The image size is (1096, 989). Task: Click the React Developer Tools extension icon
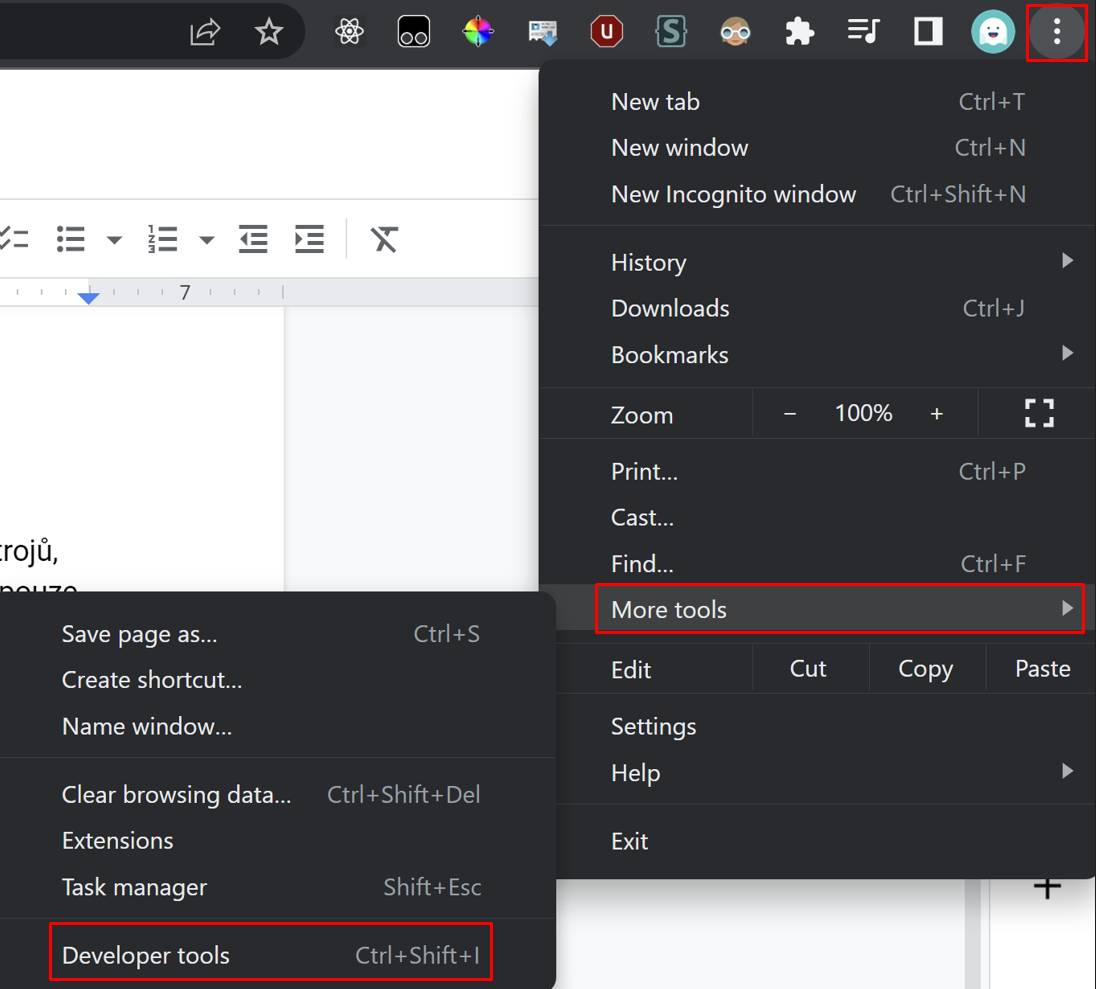coord(349,33)
